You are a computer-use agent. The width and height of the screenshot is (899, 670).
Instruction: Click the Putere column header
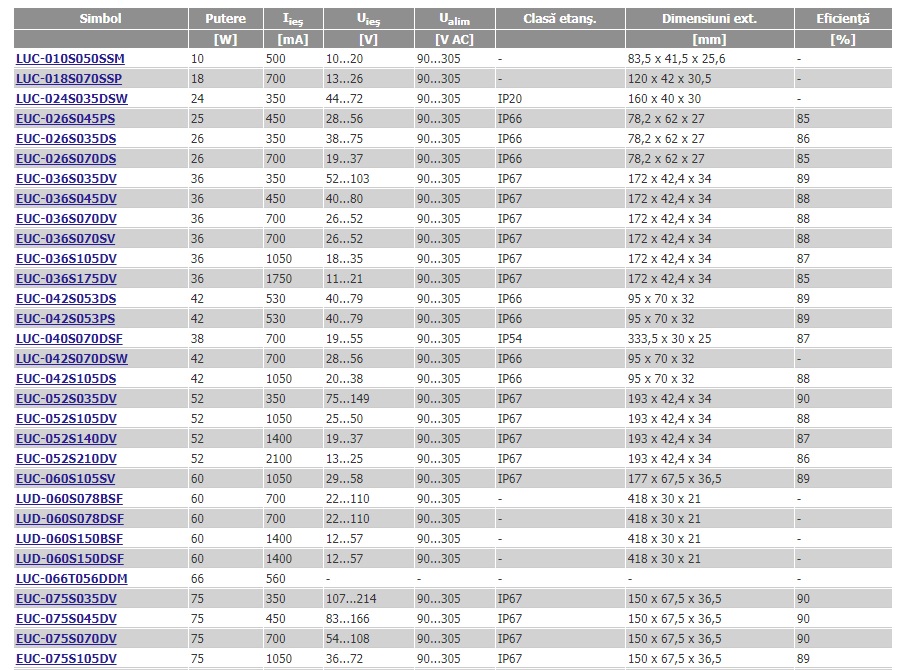point(225,19)
